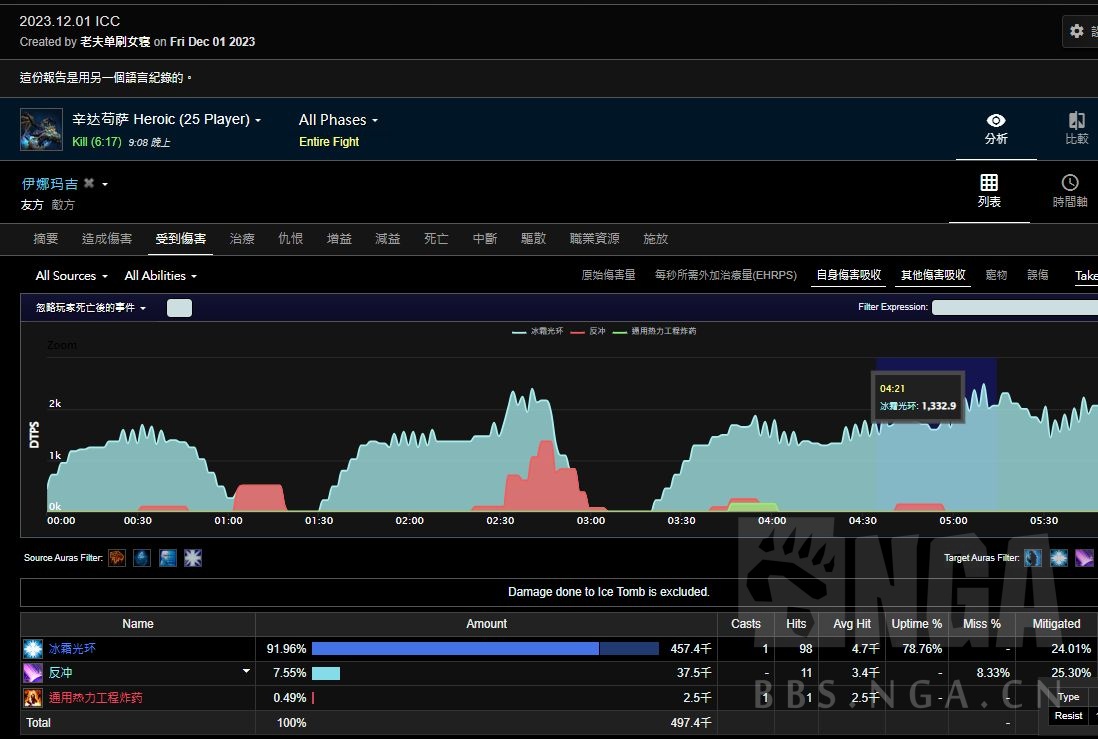The width and height of the screenshot is (1098, 739).
Task: Click the 通用热力工程炸药 ability icon
Action: point(34,697)
